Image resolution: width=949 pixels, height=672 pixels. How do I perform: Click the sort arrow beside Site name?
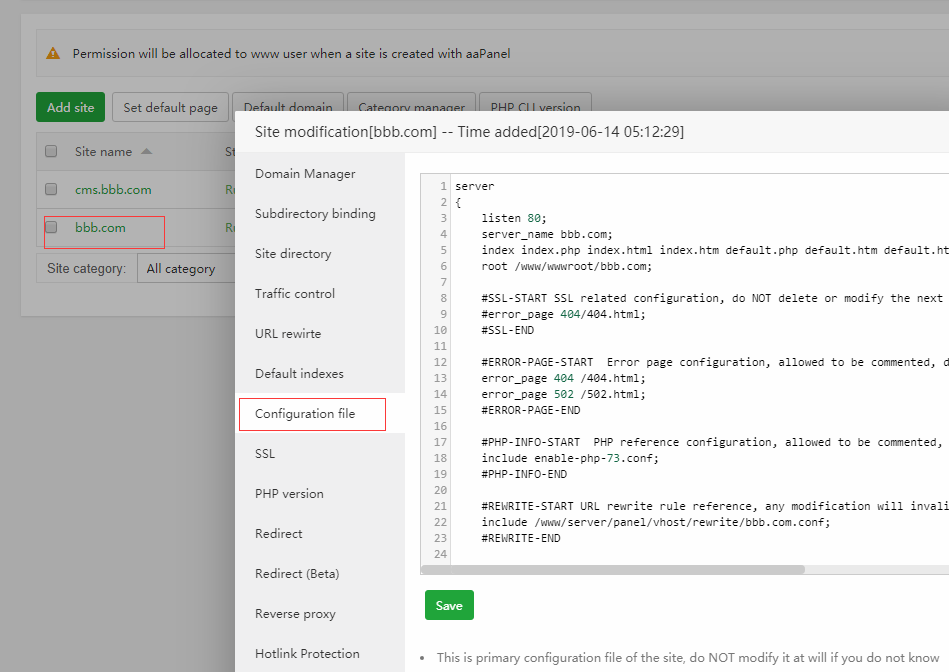point(146,152)
